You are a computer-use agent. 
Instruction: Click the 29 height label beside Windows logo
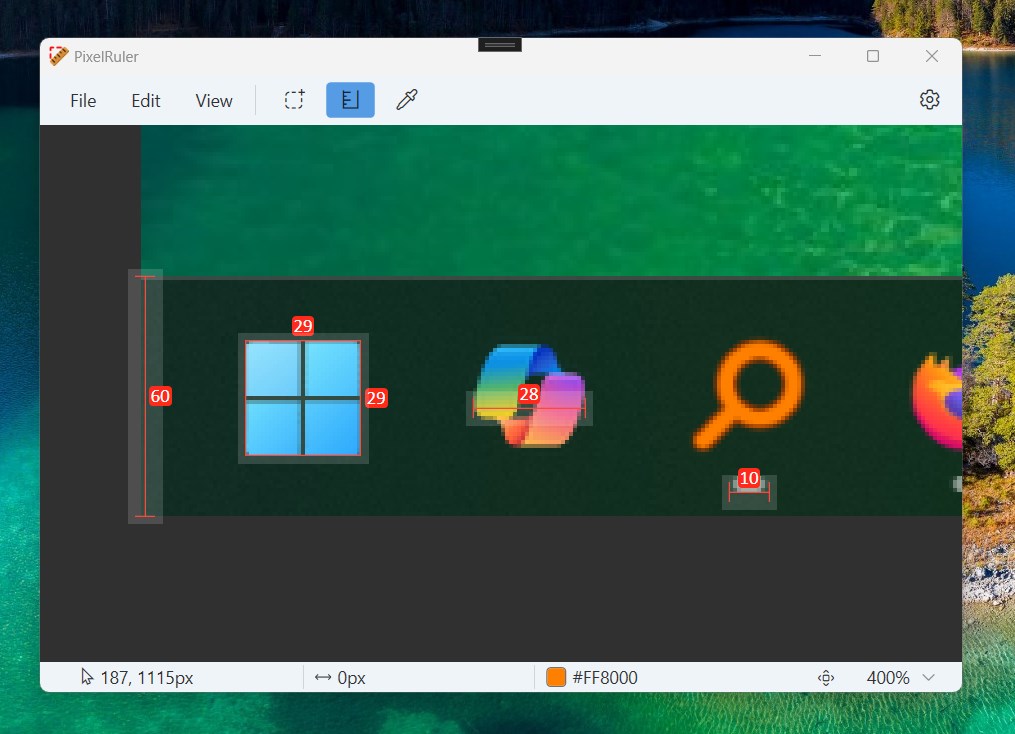tap(375, 397)
